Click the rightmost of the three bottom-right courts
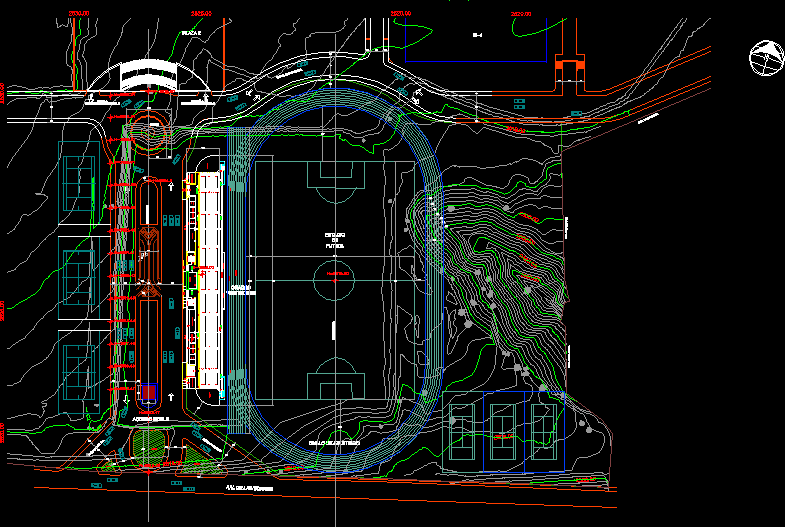 click(541, 433)
